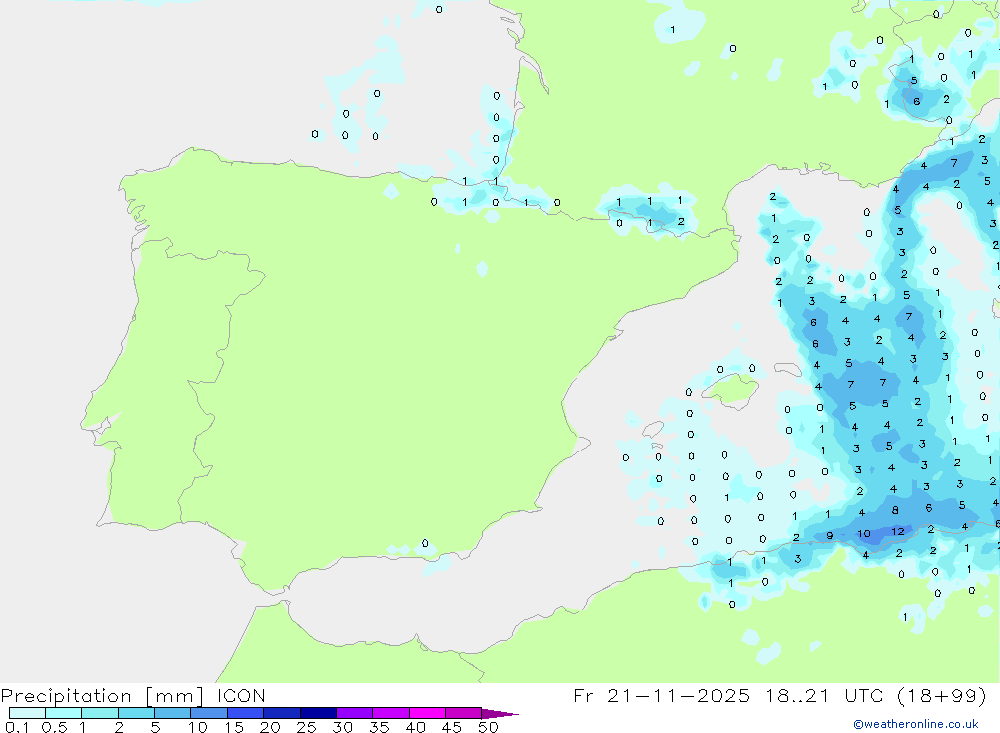This screenshot has height=733, width=1000.
Task: Click the 0.1–0.5 mm legend color box
Action: [x=27, y=713]
